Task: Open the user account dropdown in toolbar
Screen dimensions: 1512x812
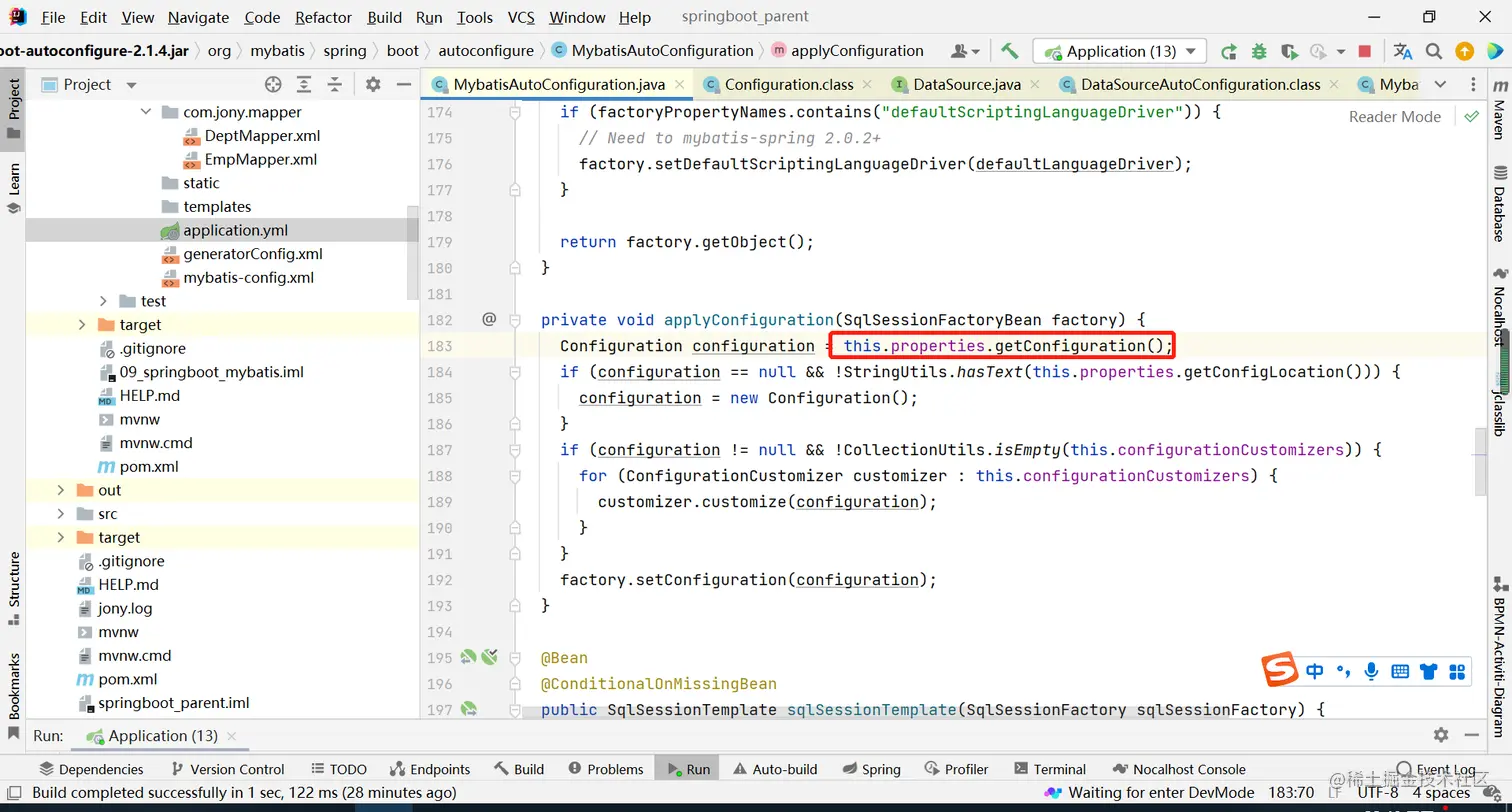Action: point(965,51)
